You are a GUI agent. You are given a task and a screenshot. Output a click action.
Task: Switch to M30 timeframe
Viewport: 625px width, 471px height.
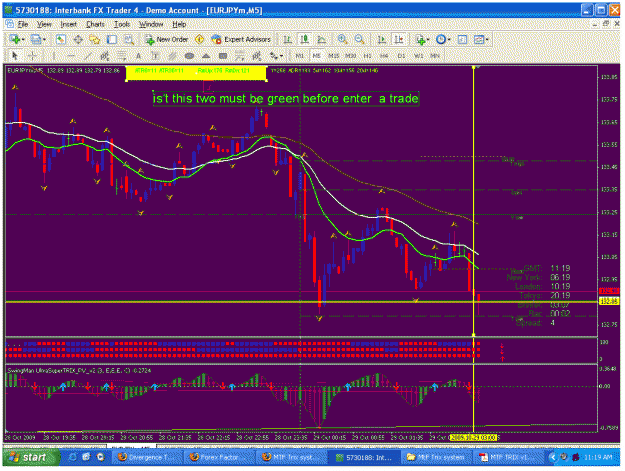pos(350,56)
